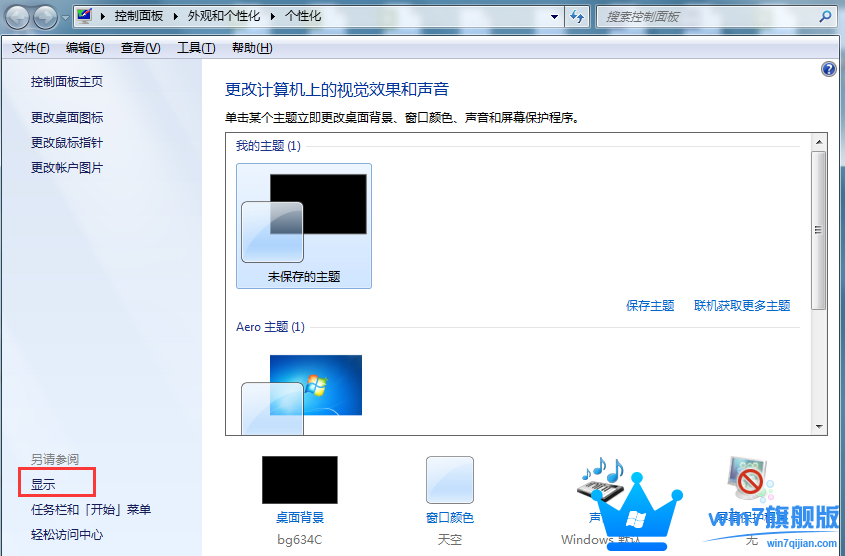
Task: Expand the recent pages arrow near navigation buttons
Action: (x=66, y=18)
